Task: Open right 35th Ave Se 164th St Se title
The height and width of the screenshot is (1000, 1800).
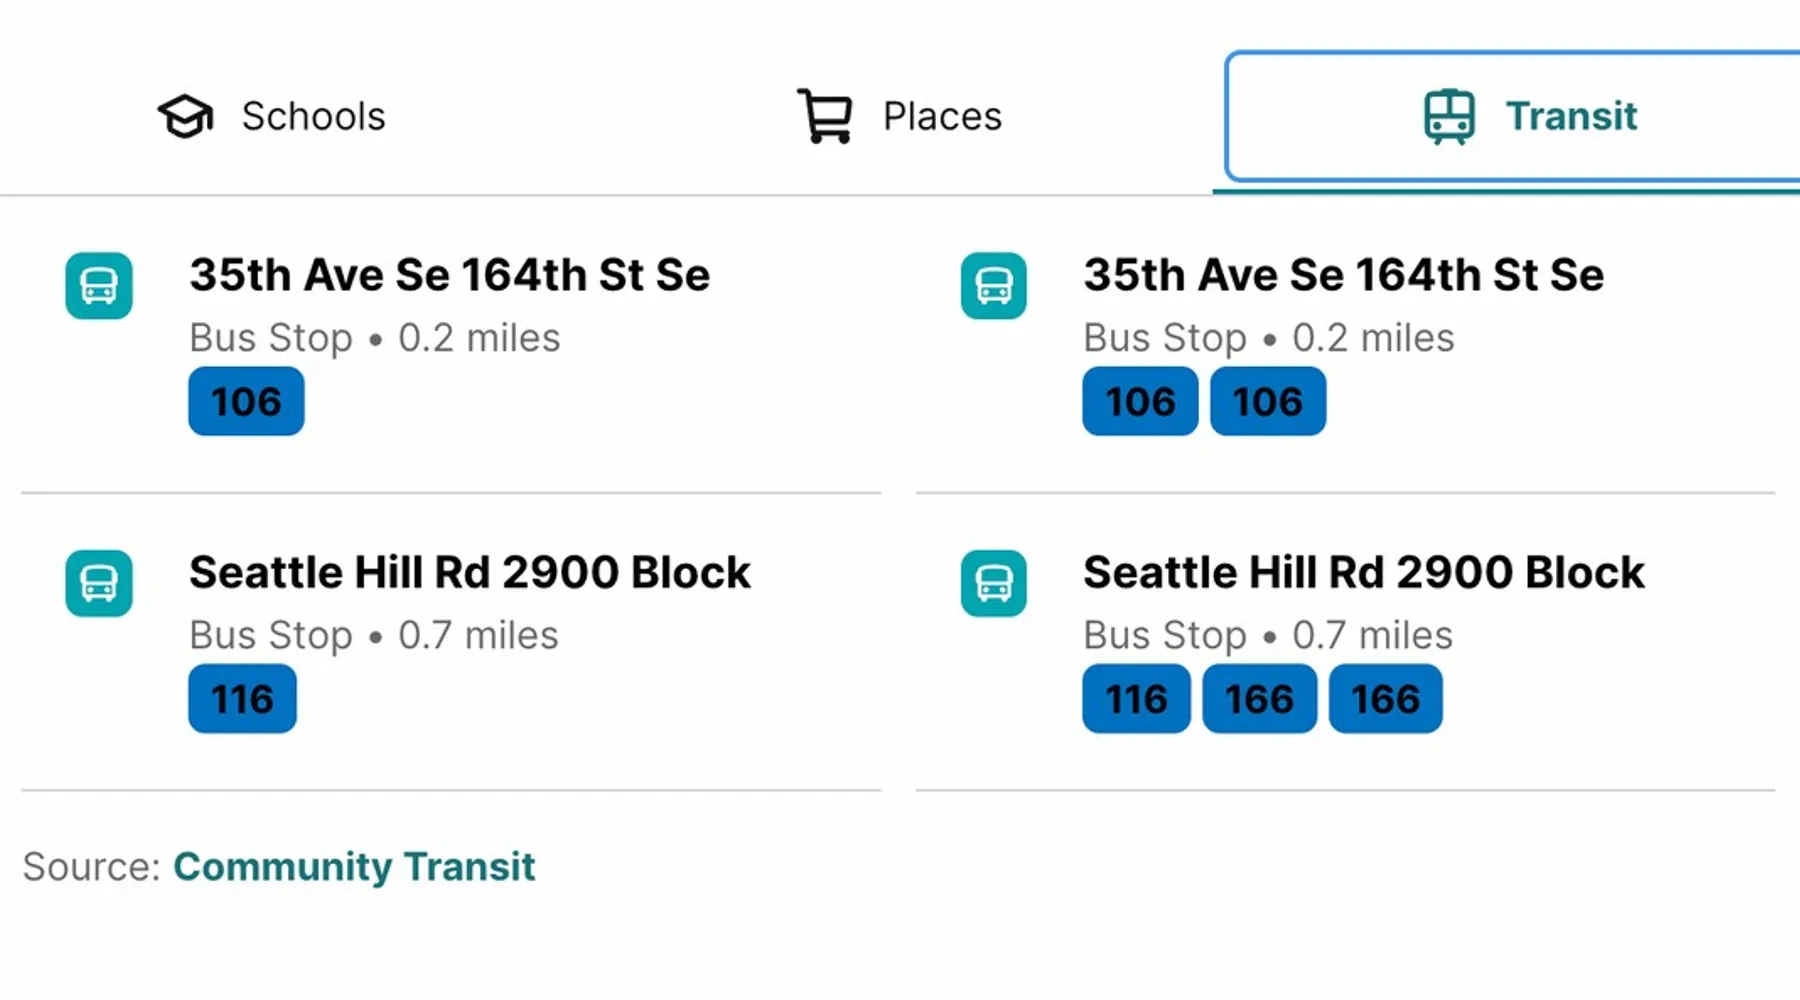Action: click(x=1344, y=275)
